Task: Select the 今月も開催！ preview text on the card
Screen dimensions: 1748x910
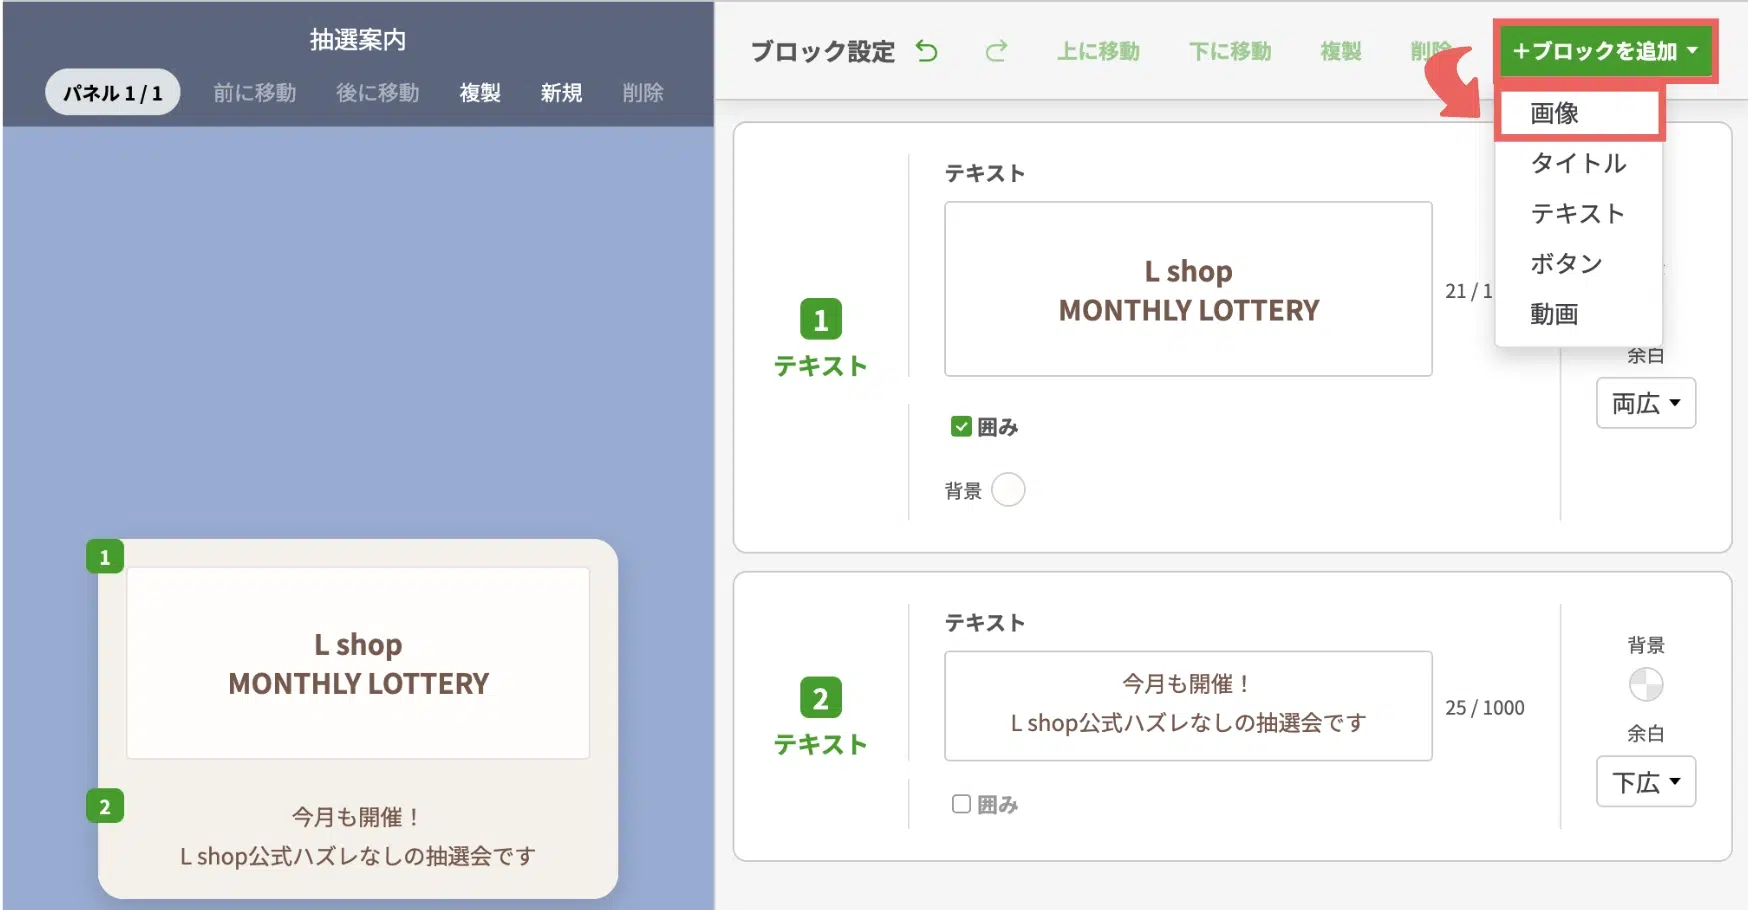Action: pos(358,836)
